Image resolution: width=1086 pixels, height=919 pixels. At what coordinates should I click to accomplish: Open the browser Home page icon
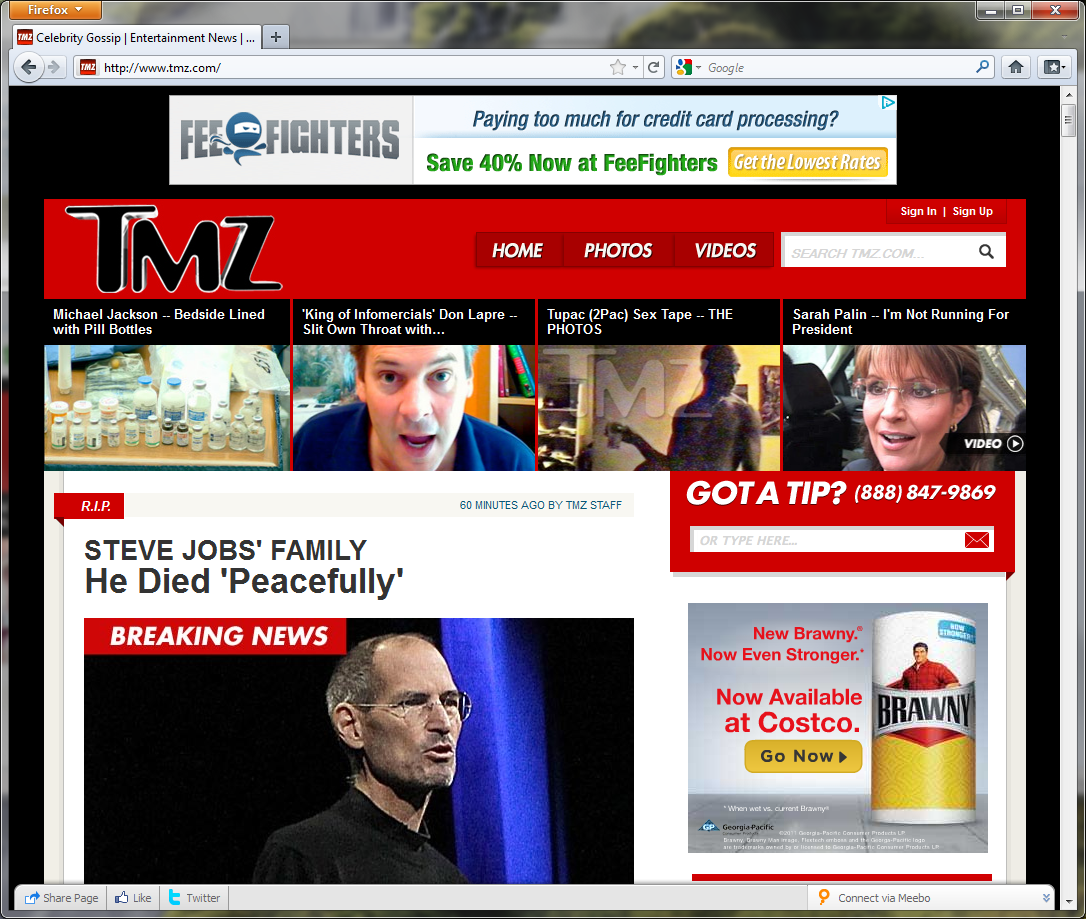[x=1014, y=67]
